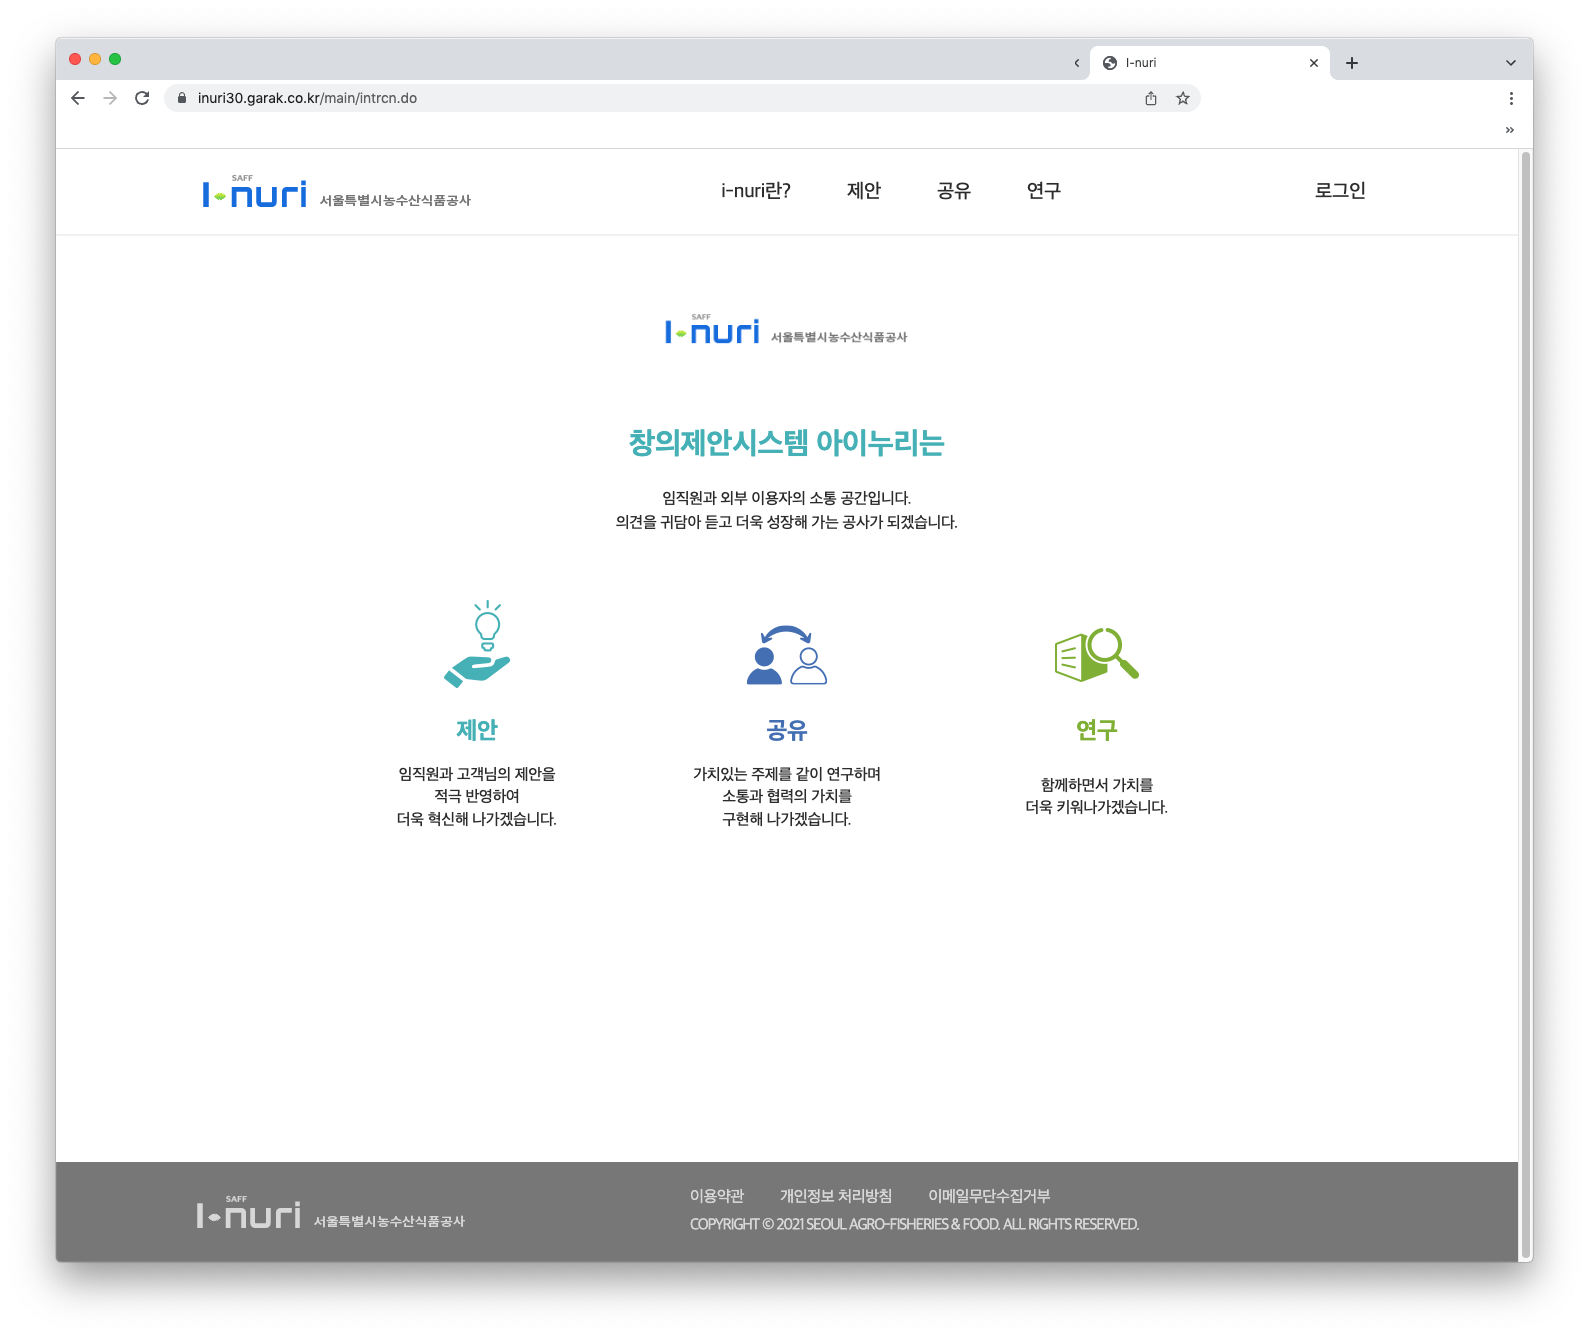Open the 개인정보 처리방침 footer link
Viewport: 1589px width, 1336px height.
tap(836, 1196)
